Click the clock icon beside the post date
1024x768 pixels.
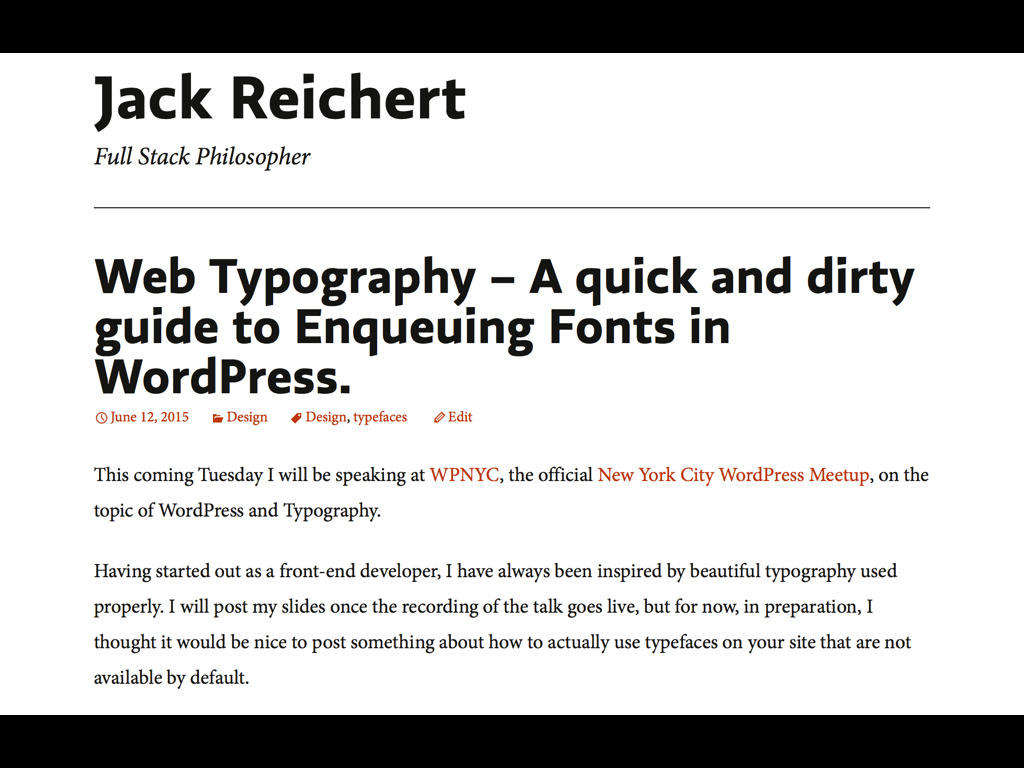tap(101, 418)
